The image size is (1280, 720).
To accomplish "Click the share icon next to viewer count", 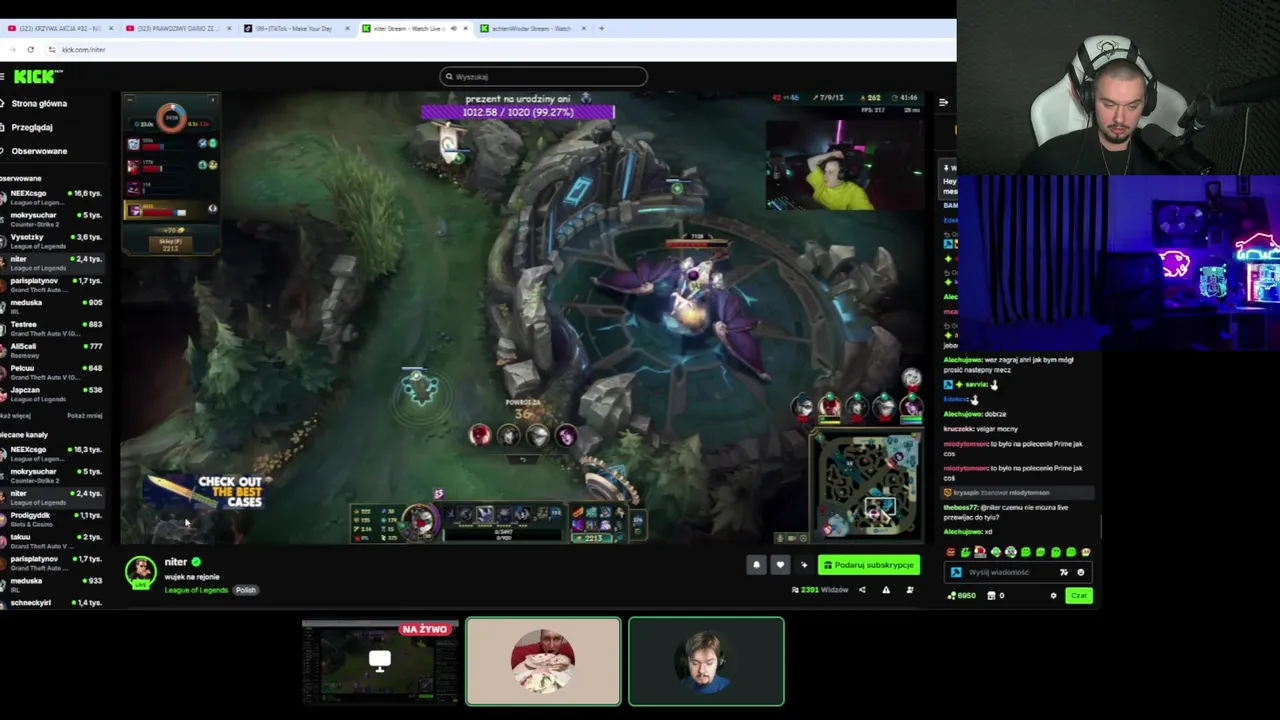I will [862, 590].
